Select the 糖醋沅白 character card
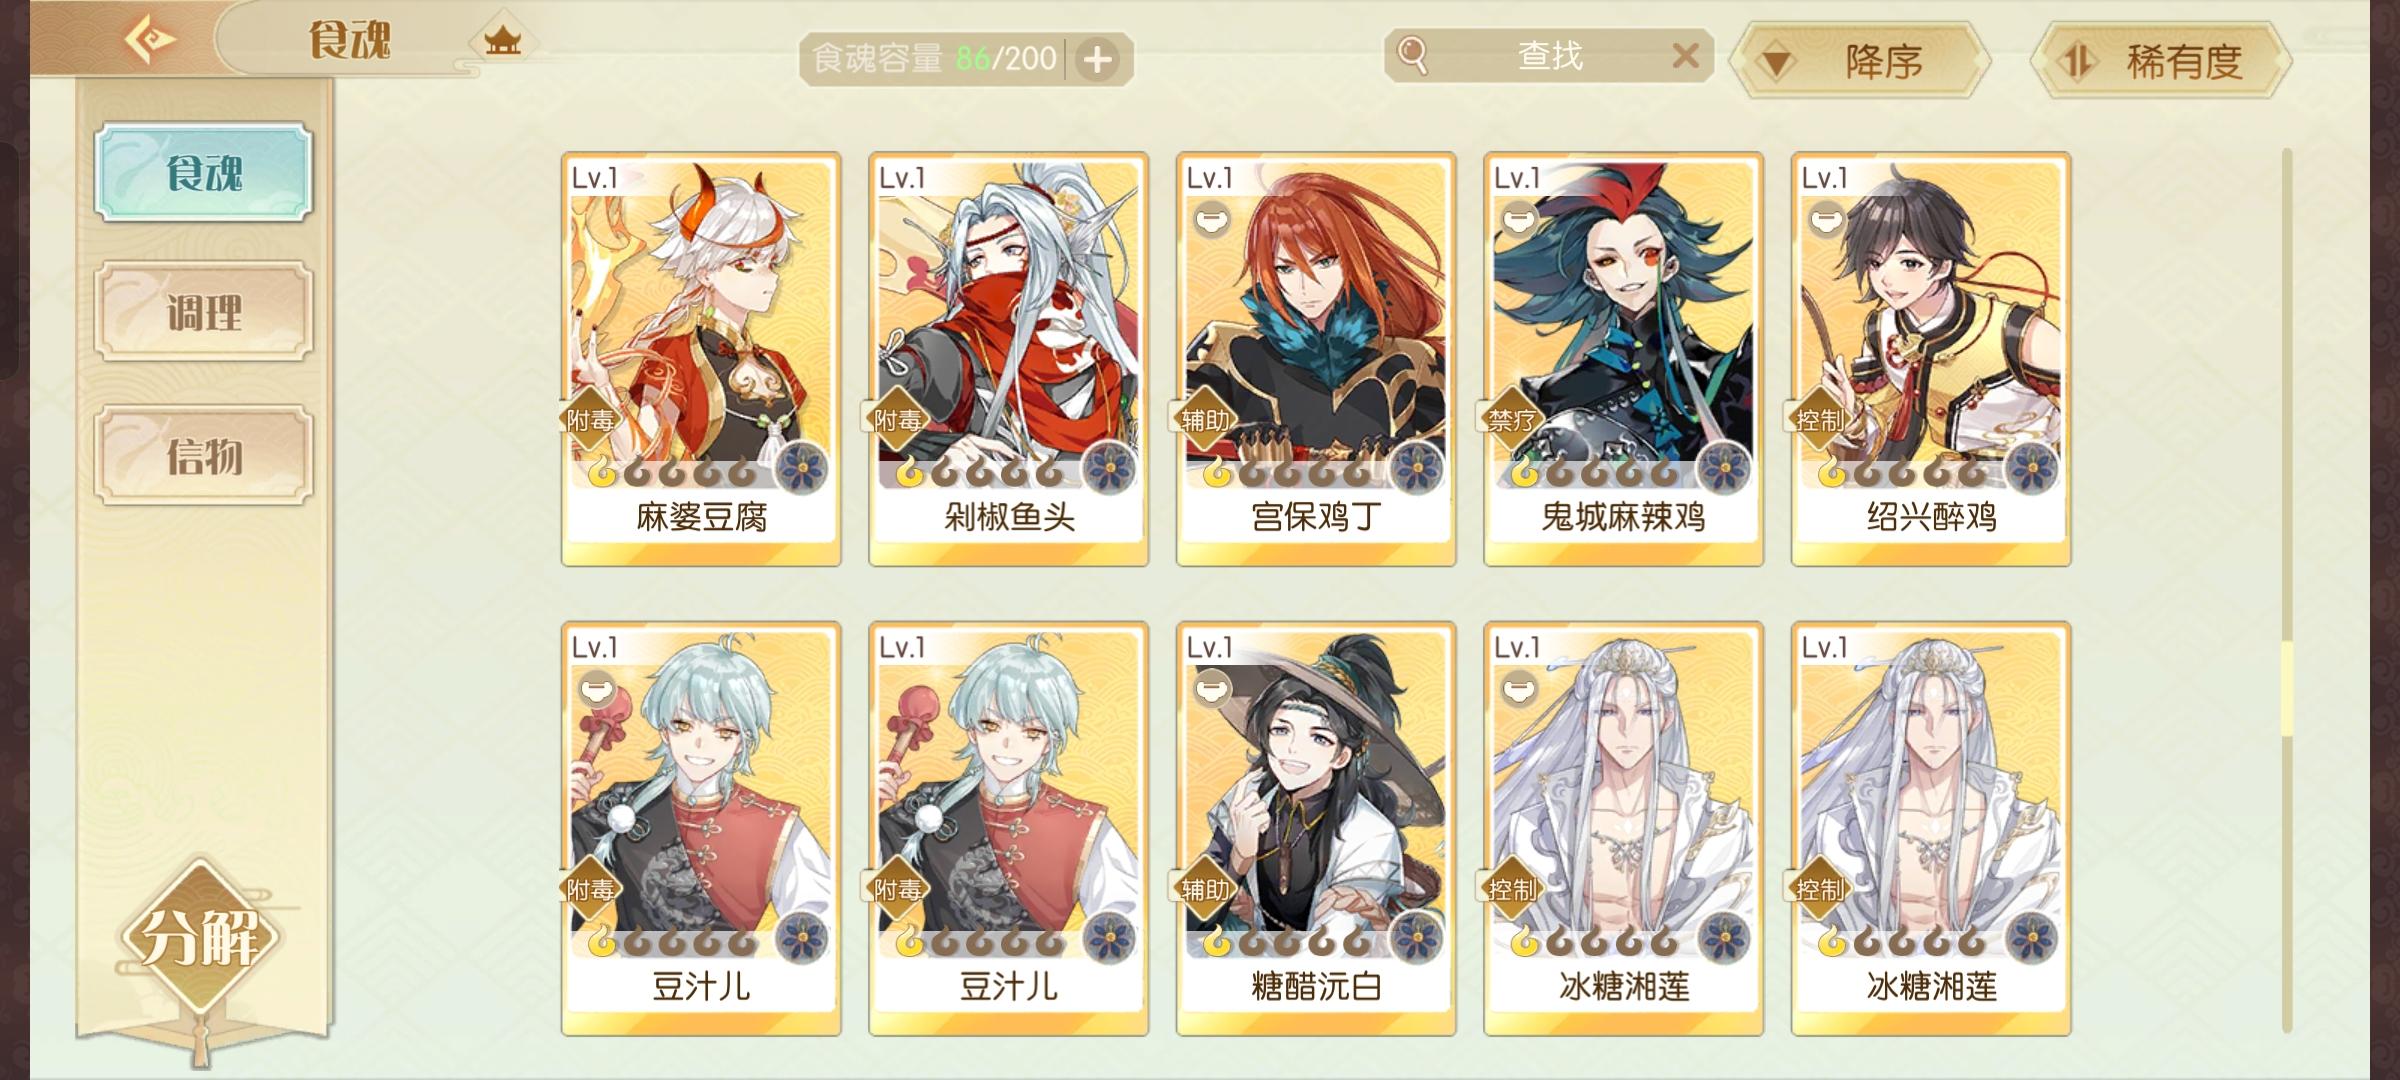Image resolution: width=2400 pixels, height=1080 pixels. coord(1316,829)
